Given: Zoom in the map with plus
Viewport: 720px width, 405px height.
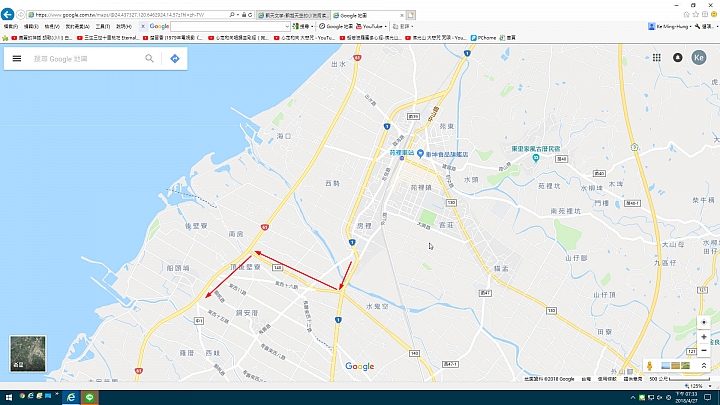Looking at the screenshot, I should (703, 337).
